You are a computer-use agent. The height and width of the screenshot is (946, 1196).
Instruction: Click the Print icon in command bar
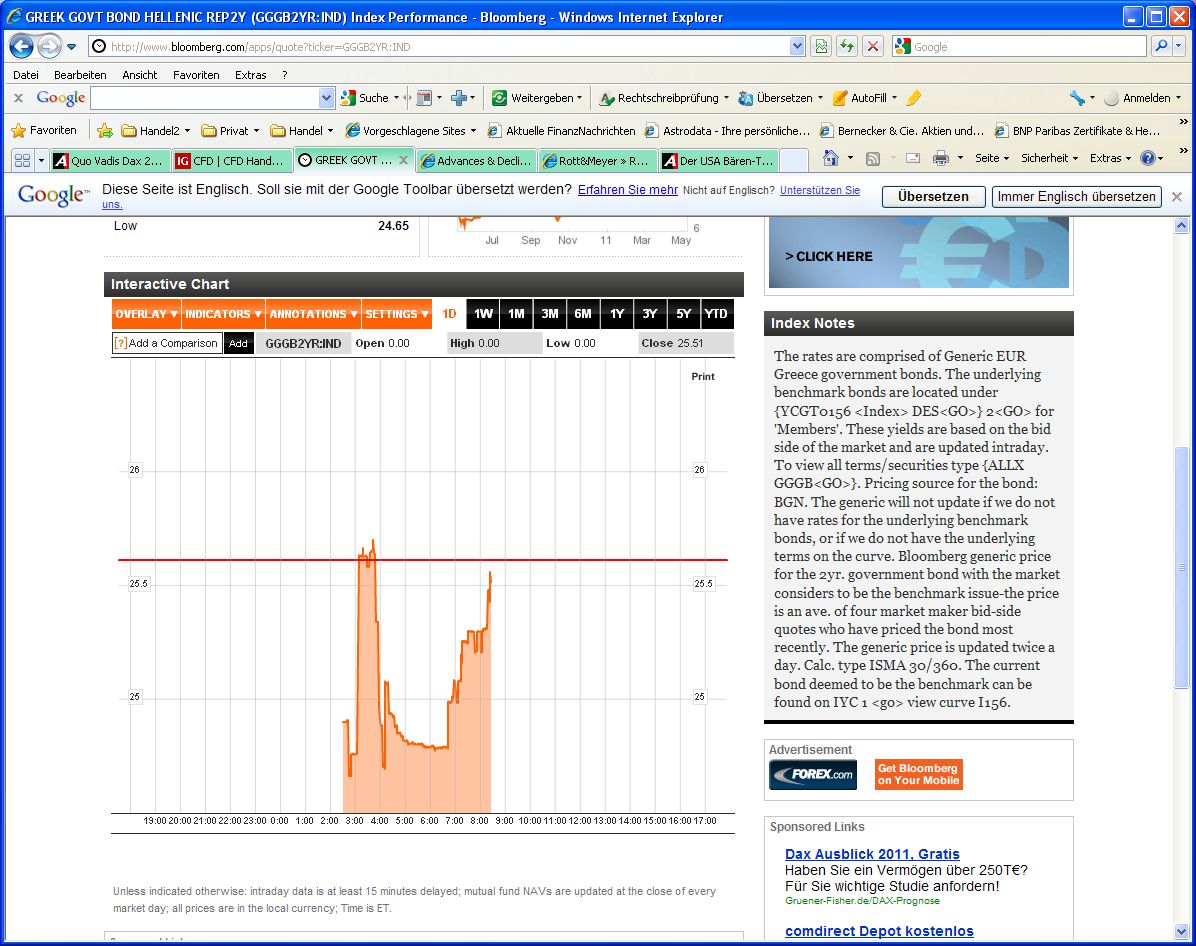coord(940,158)
